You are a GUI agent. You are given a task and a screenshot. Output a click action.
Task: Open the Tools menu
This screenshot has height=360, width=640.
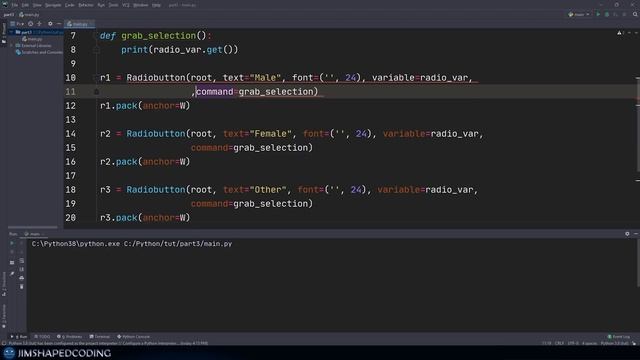113,5
